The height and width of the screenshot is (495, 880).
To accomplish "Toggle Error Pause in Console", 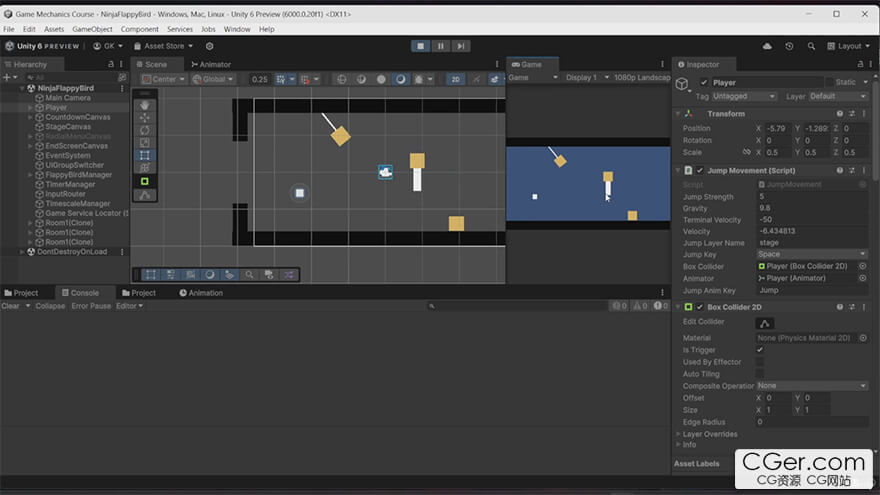I will (x=91, y=306).
